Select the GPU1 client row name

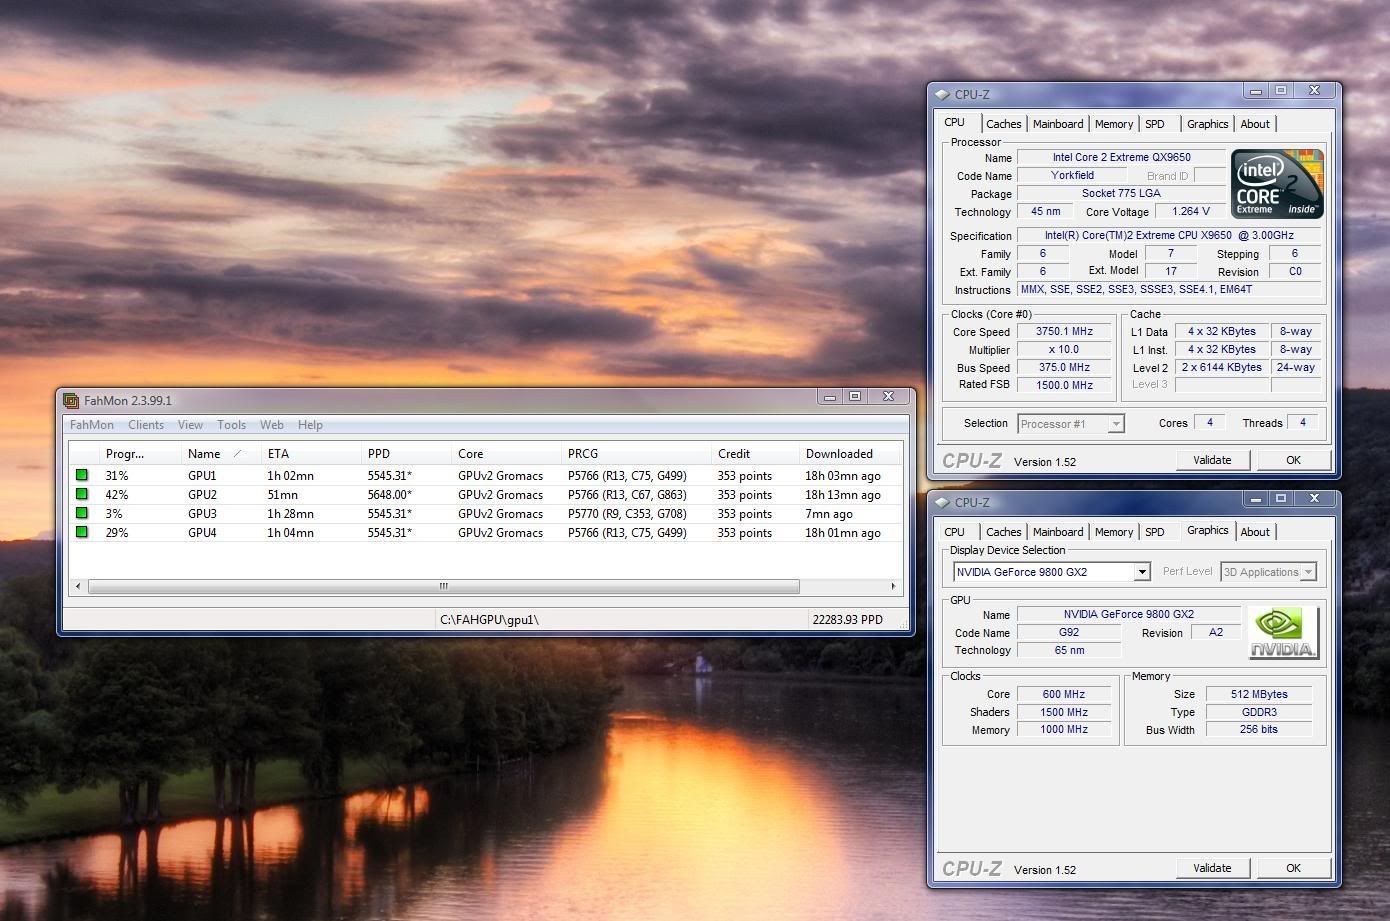202,476
